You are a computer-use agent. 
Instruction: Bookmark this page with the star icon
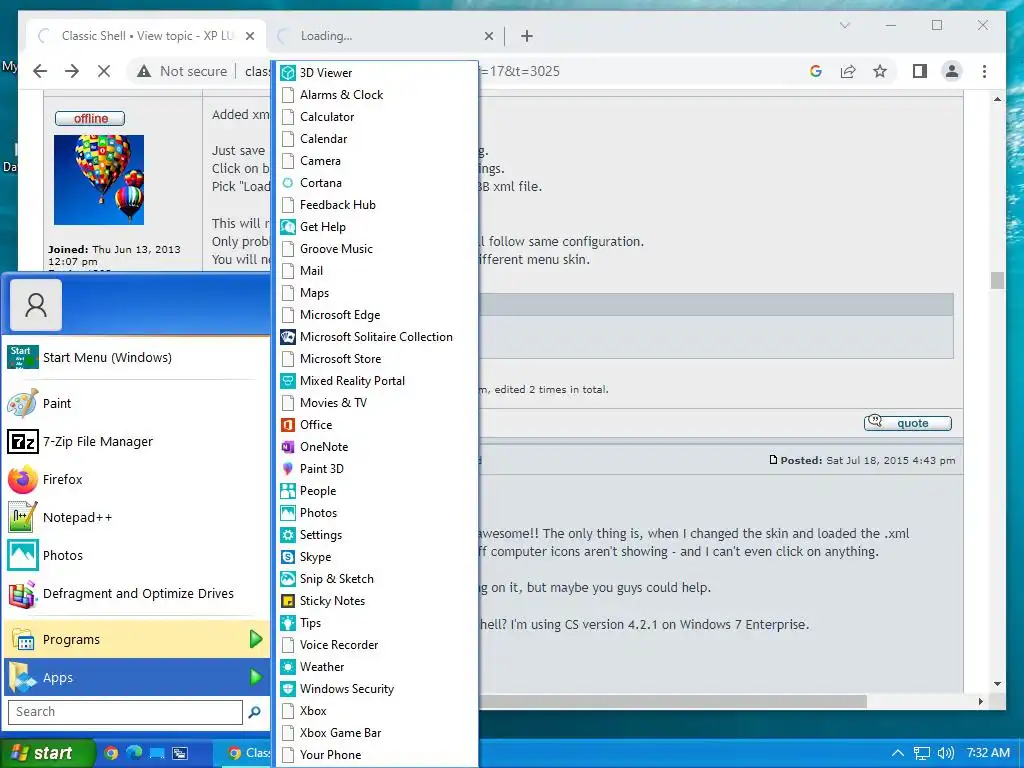(x=880, y=71)
